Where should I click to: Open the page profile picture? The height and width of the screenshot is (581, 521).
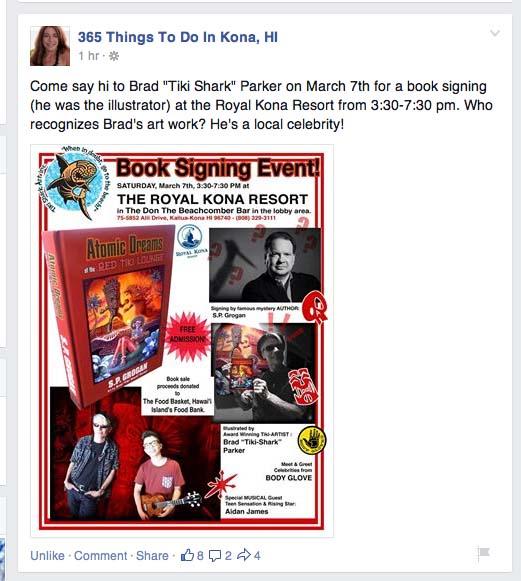50,46
